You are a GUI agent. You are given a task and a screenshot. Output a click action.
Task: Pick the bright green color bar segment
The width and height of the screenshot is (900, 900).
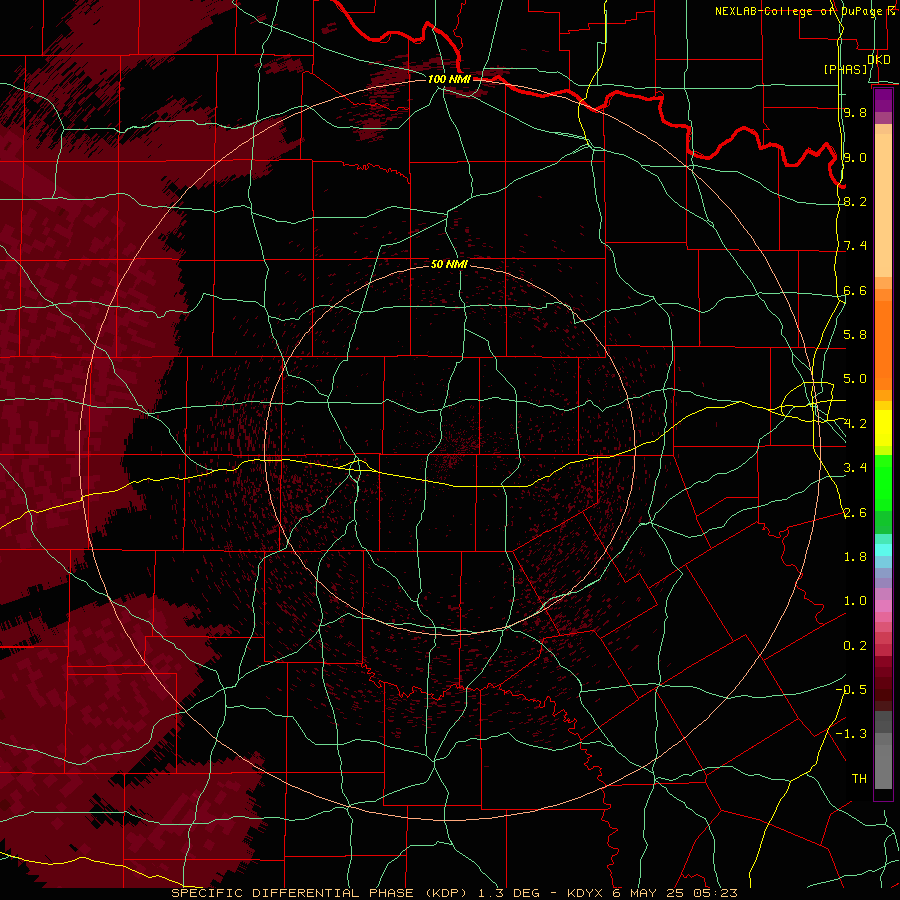pos(883,482)
